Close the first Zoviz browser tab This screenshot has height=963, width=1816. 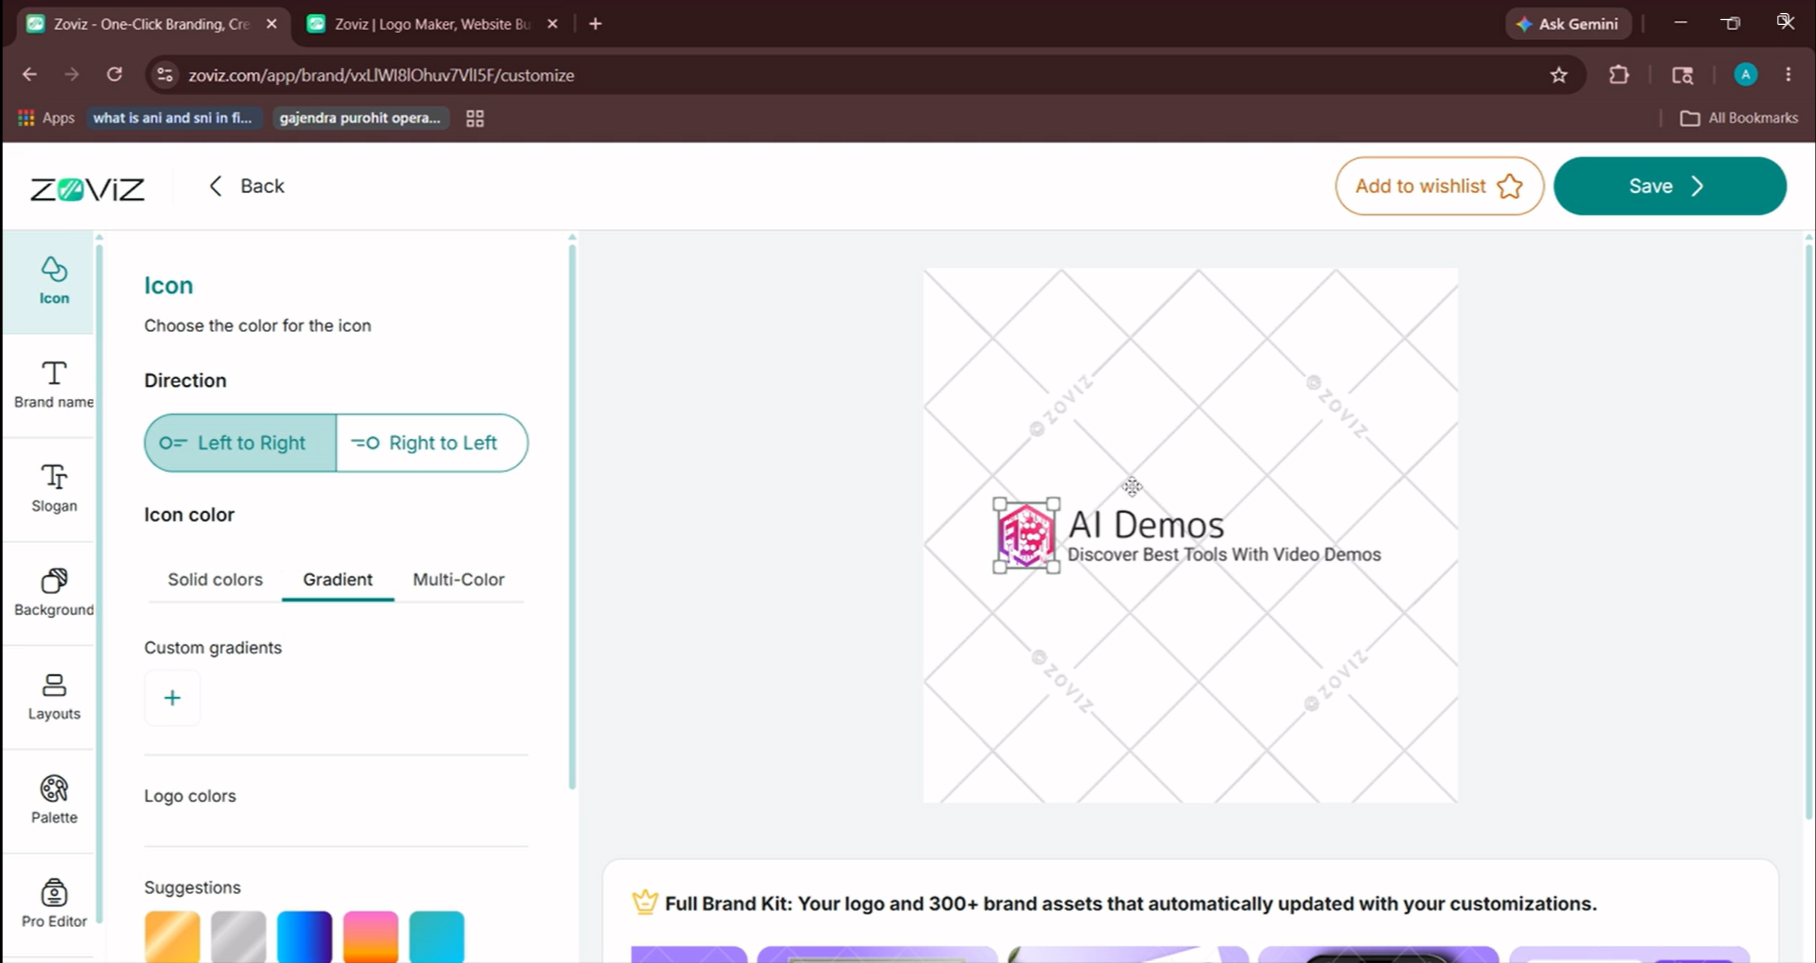(271, 24)
